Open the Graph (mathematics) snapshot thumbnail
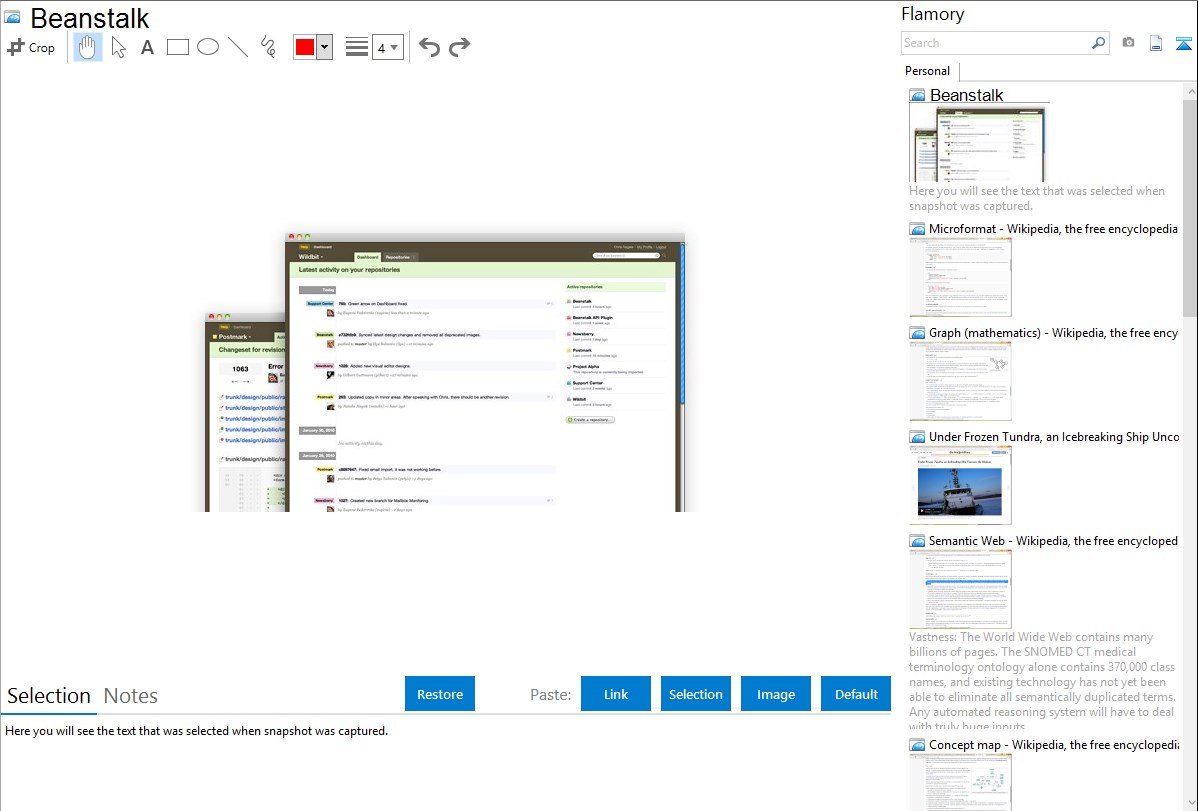The height and width of the screenshot is (811, 1198). point(960,381)
